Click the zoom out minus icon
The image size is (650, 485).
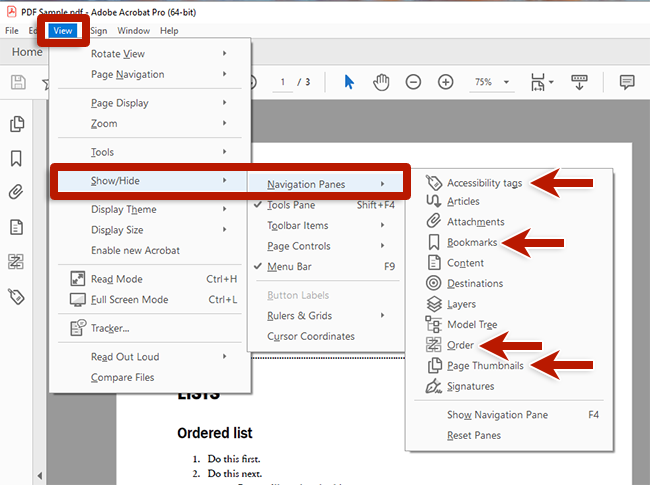click(x=414, y=82)
